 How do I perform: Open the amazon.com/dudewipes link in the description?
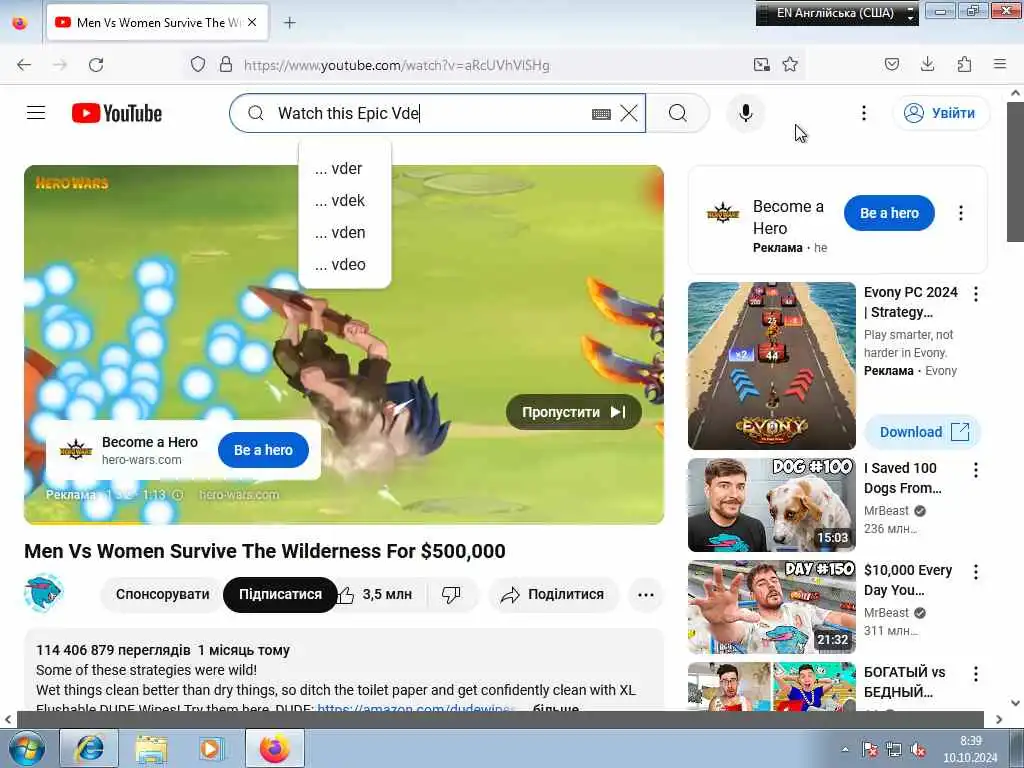pos(417,708)
